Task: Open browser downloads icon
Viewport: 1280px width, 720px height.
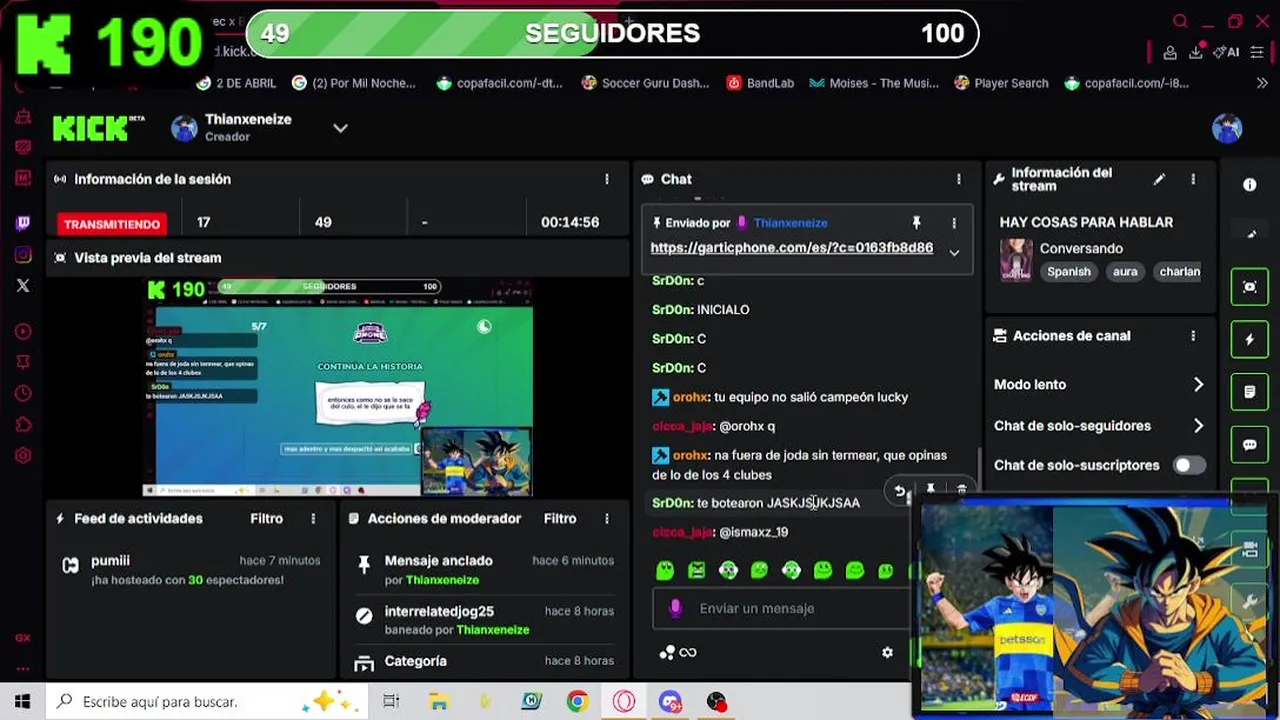Action: pyautogui.click(x=1197, y=53)
